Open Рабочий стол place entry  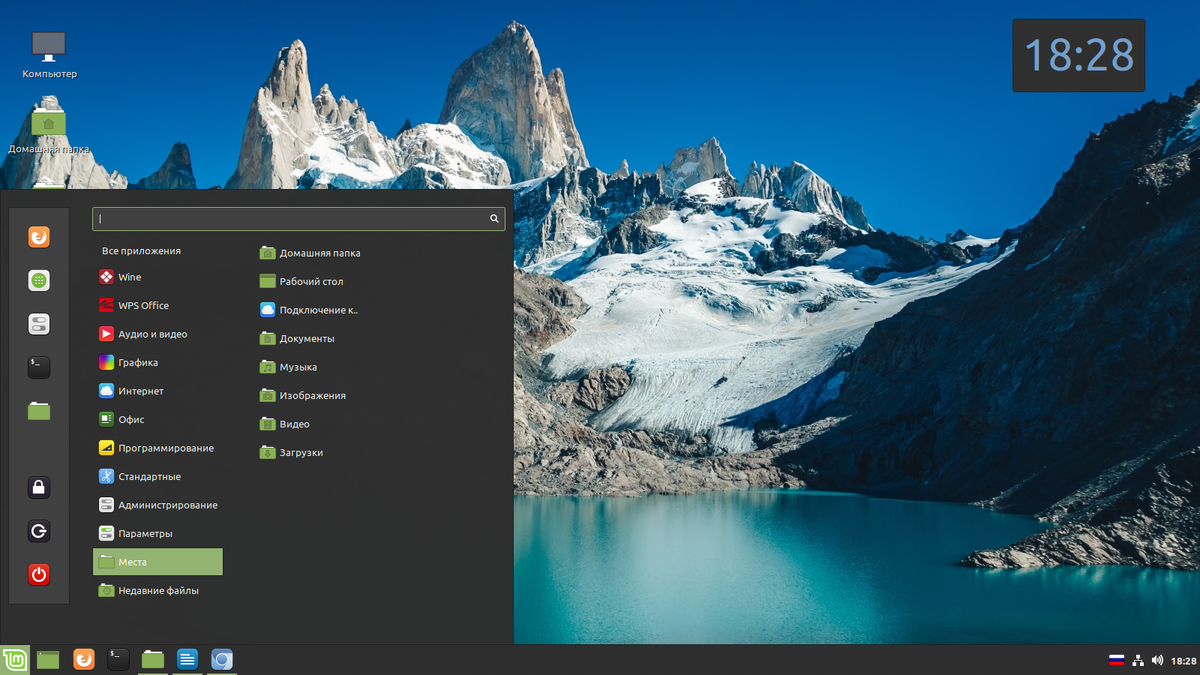(302, 282)
